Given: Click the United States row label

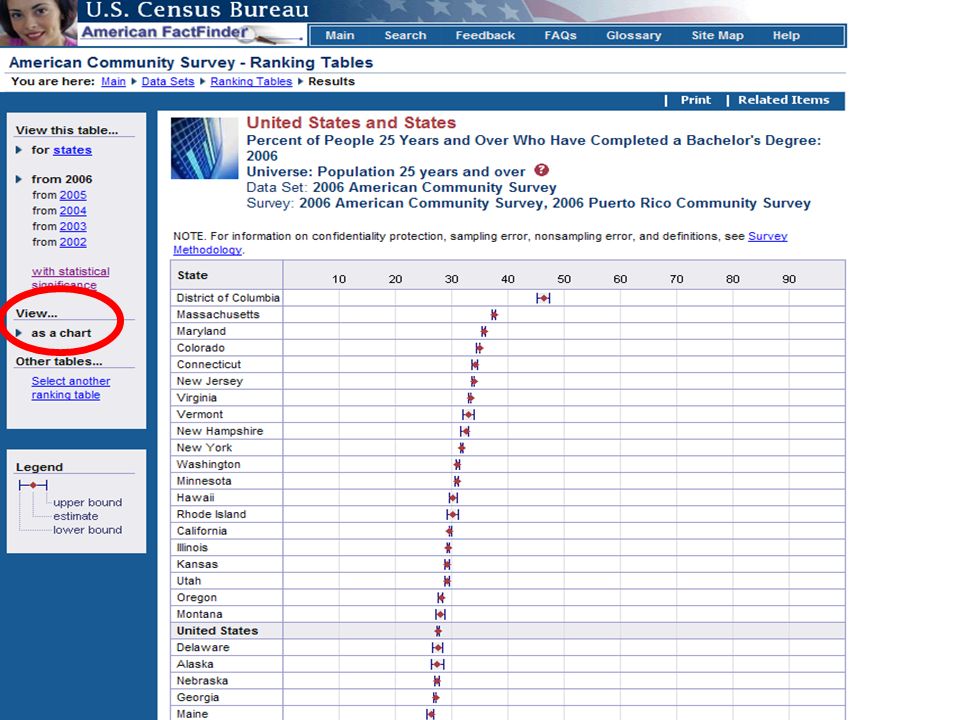Looking at the screenshot, I should 217,631.
